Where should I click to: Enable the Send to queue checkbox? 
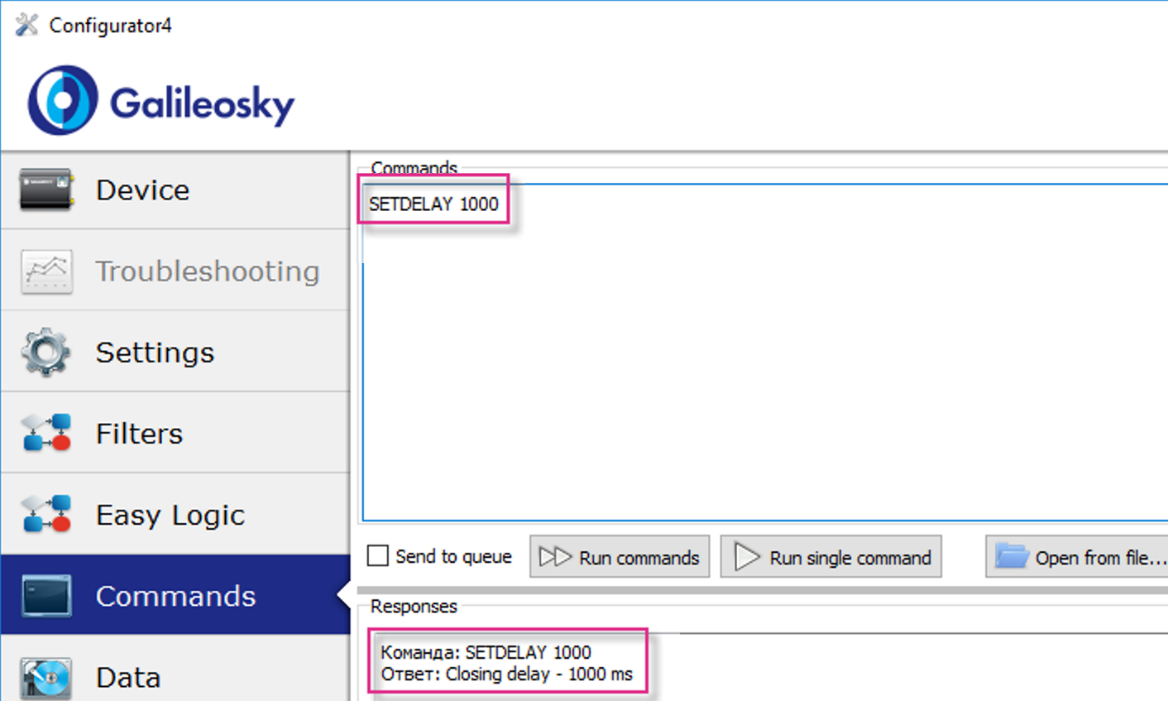tap(378, 556)
